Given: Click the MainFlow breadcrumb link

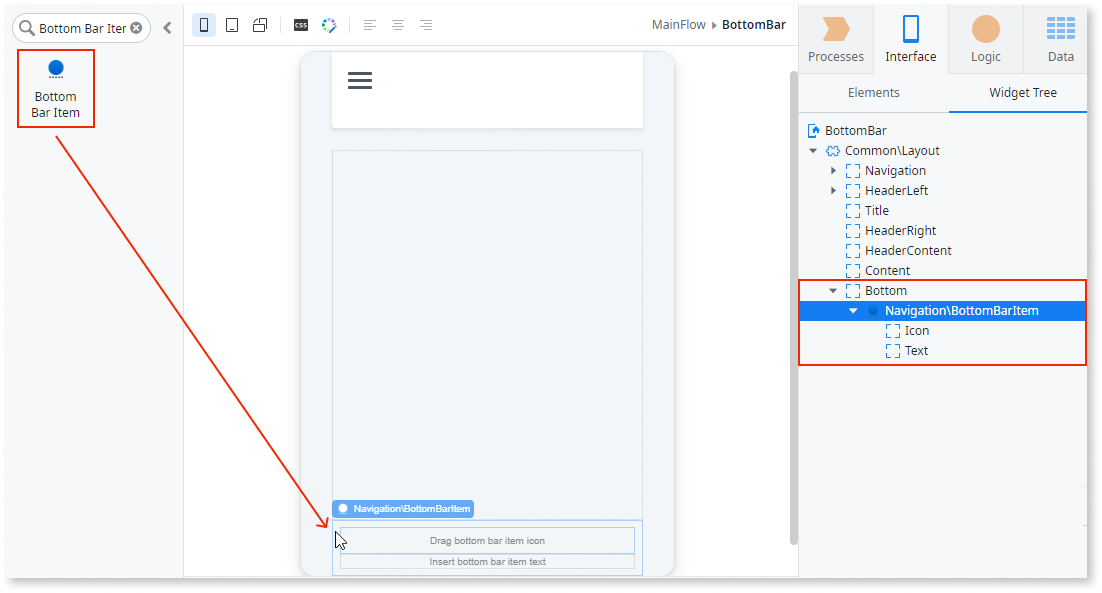Looking at the screenshot, I should point(678,24).
